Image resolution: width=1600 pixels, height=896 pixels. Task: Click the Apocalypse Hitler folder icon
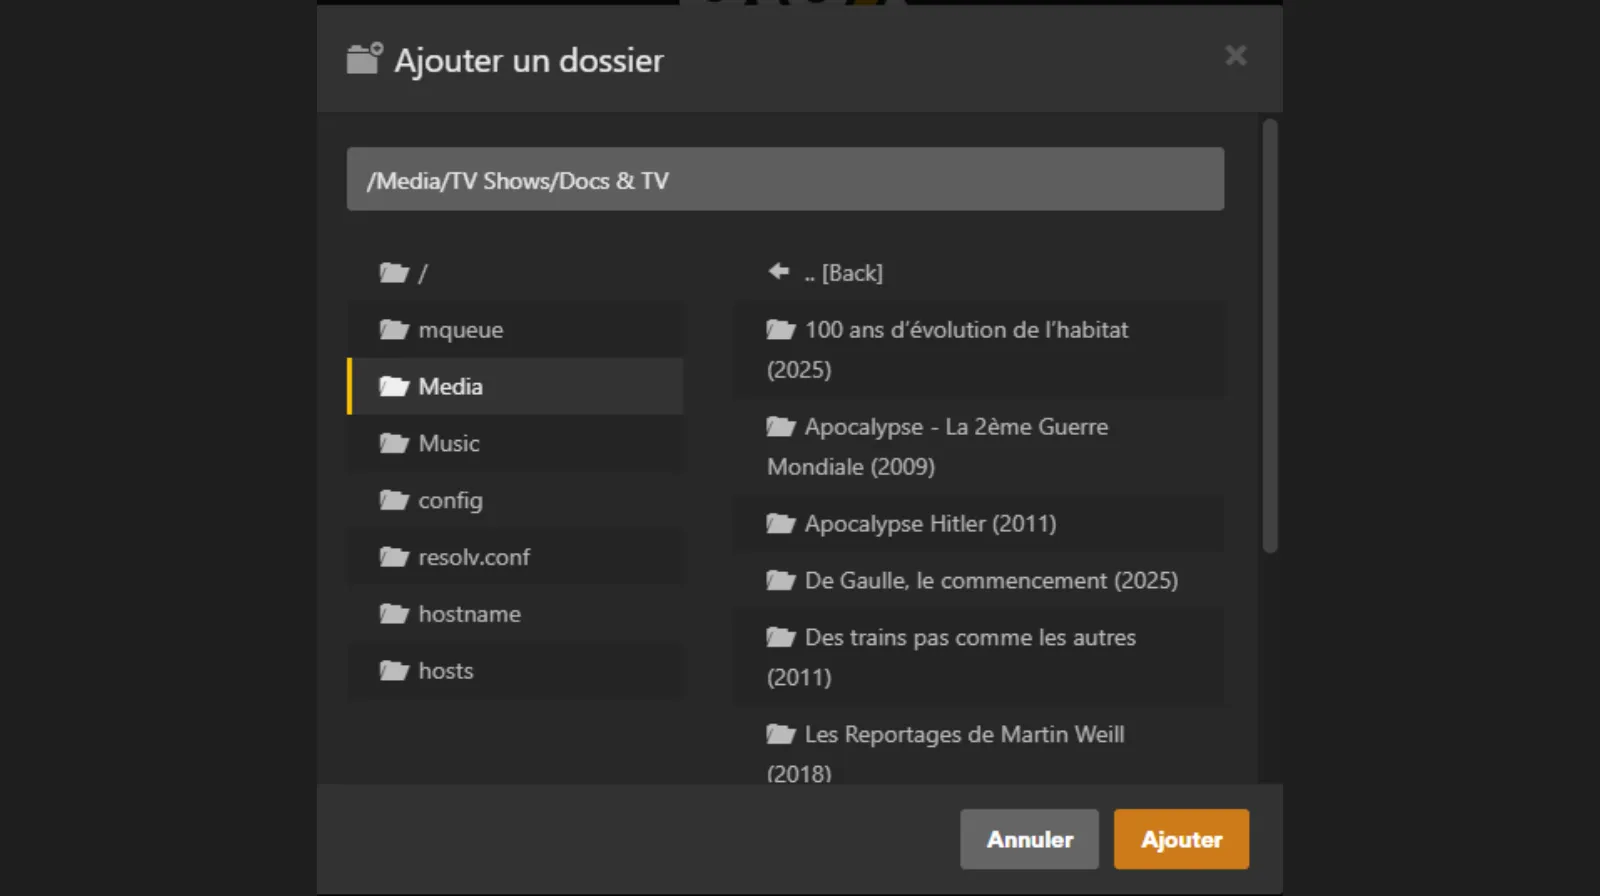click(780, 524)
